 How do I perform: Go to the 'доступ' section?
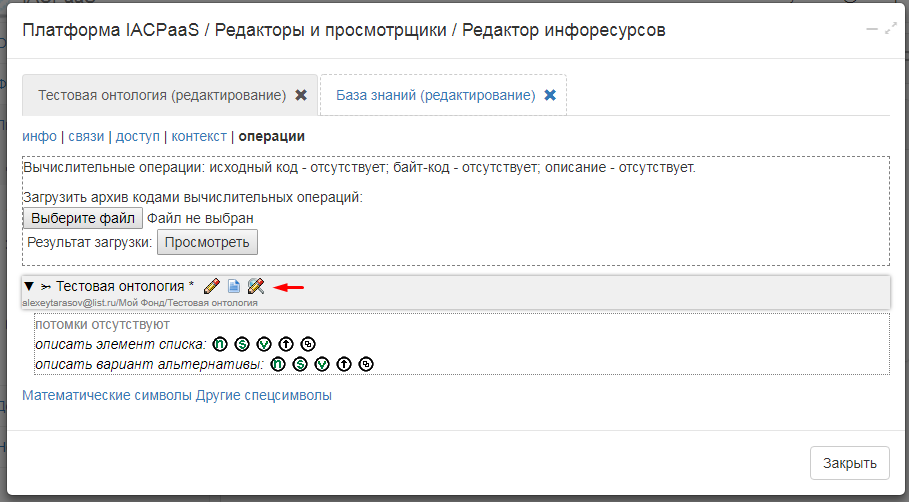tap(137, 136)
